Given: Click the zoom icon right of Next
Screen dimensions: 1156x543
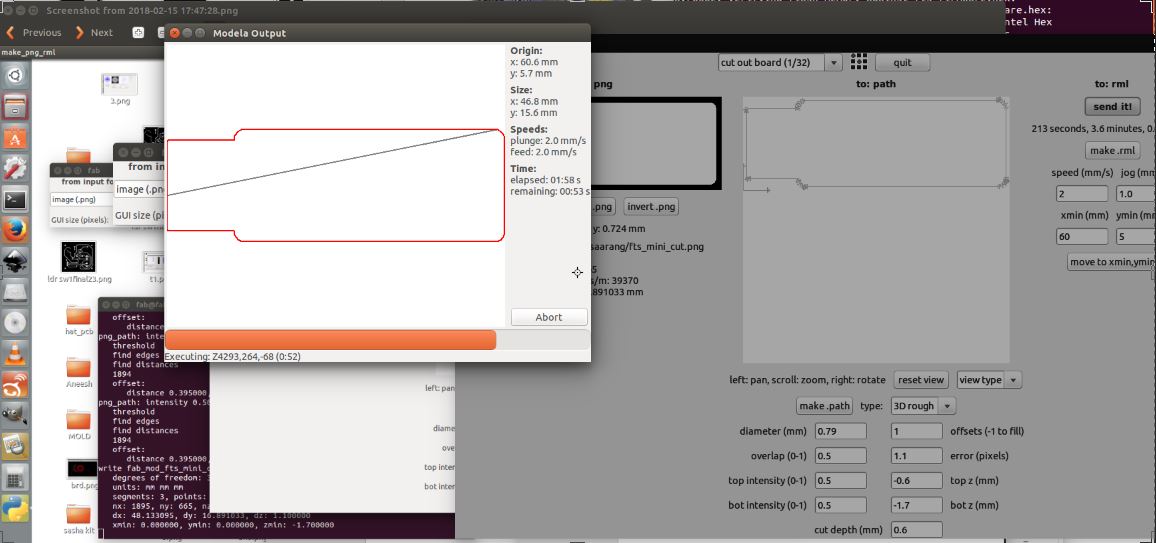Looking at the screenshot, I should [x=138, y=32].
